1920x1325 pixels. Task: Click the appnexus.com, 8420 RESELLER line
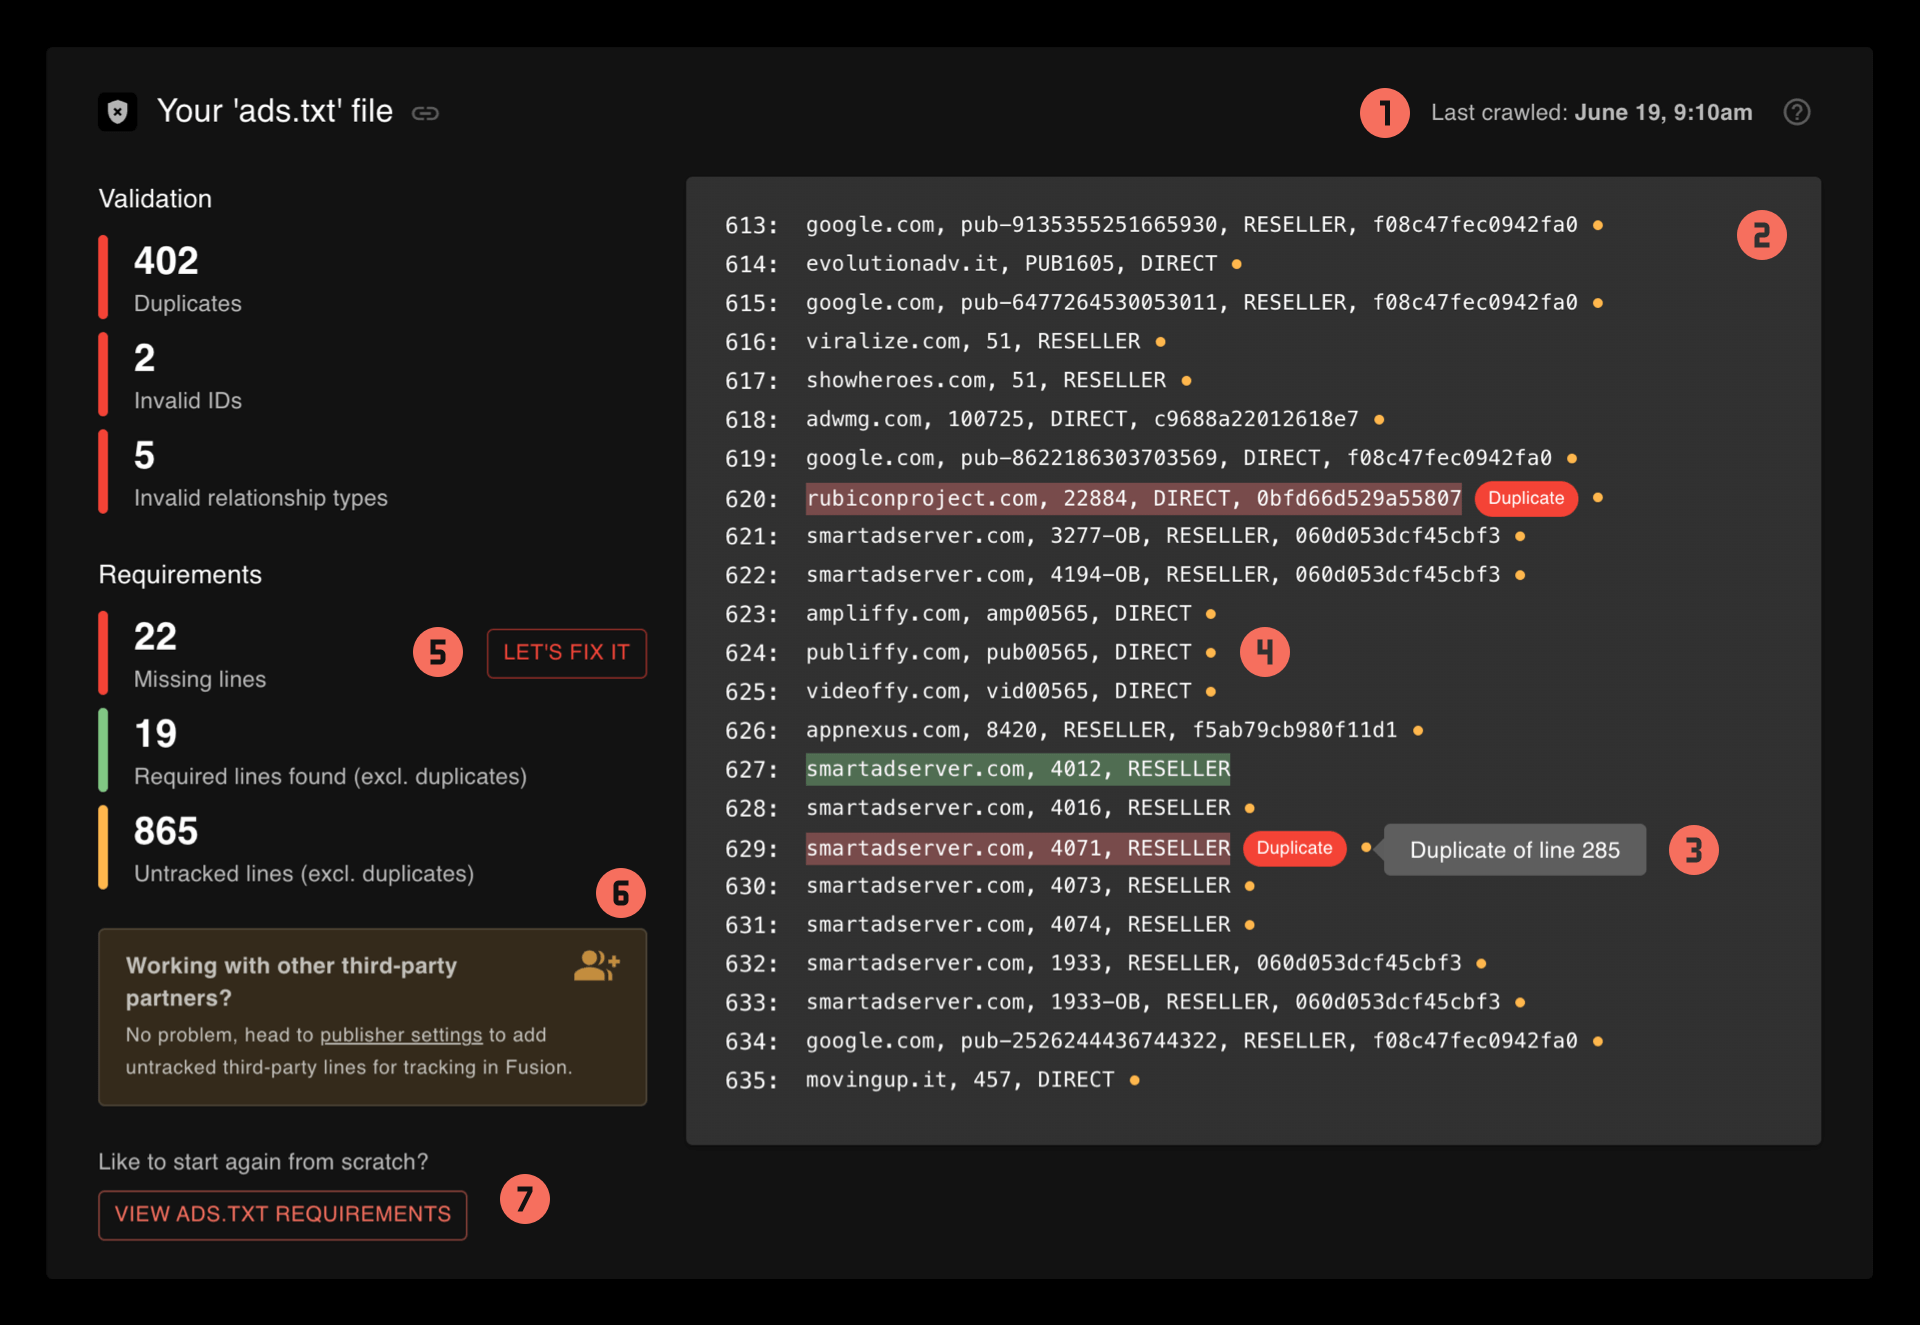tap(1101, 731)
